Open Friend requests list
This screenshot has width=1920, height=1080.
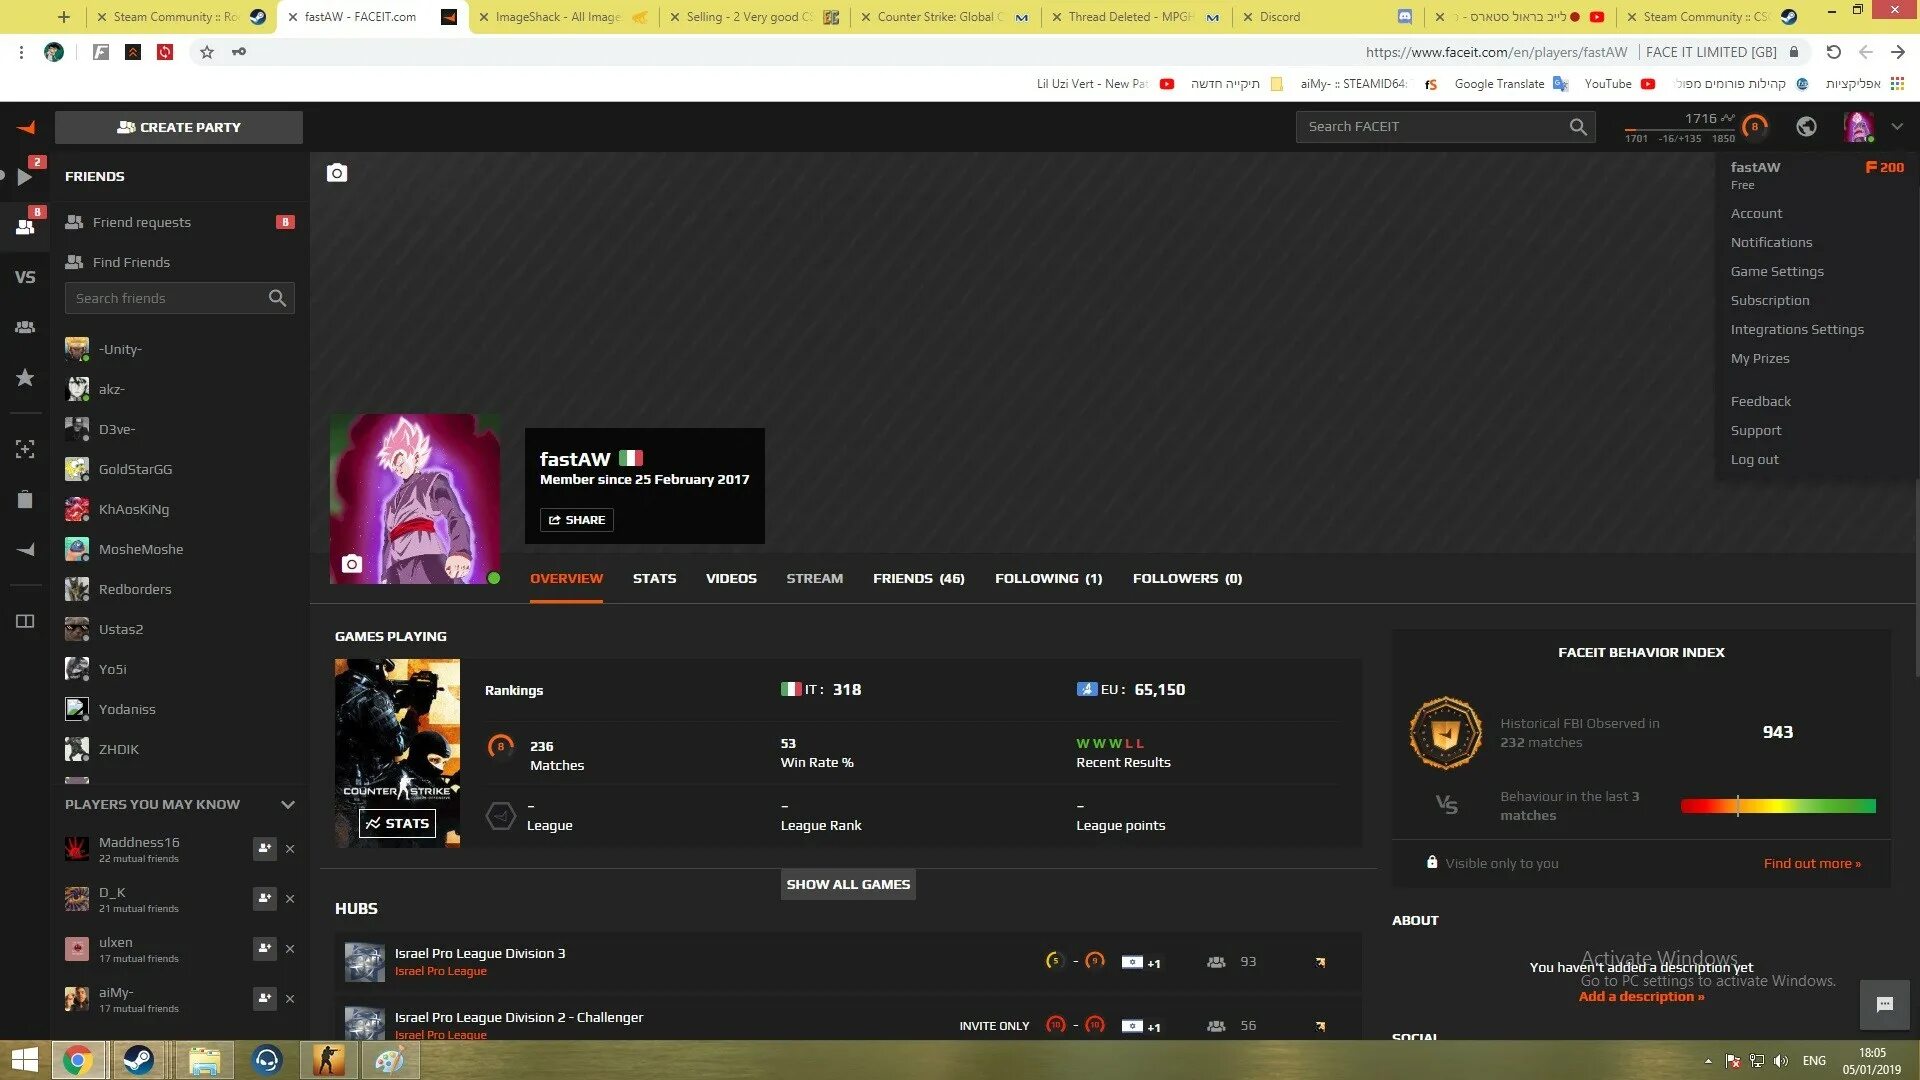point(179,222)
